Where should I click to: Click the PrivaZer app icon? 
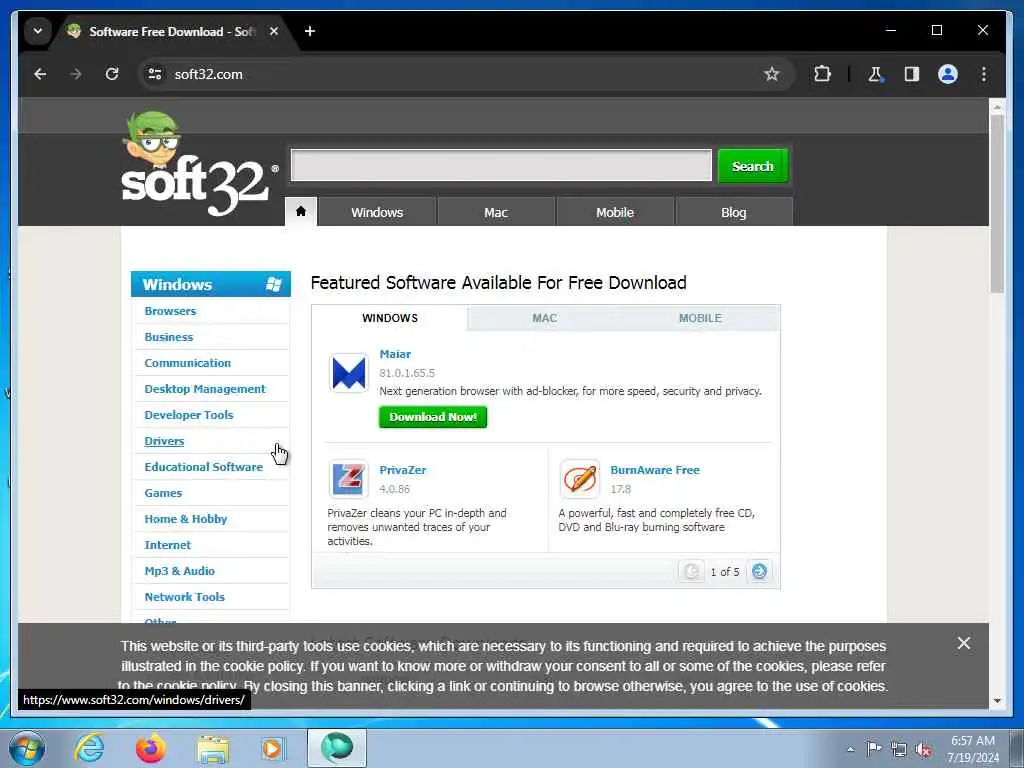349,479
